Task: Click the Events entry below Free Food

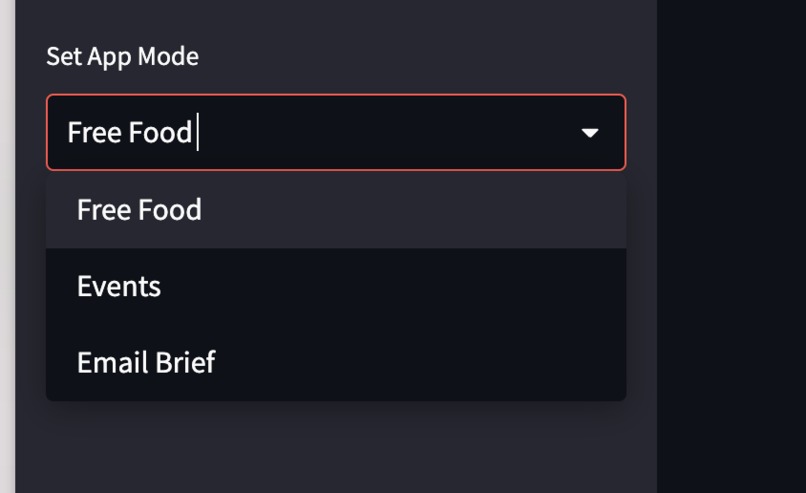Action: coord(336,286)
